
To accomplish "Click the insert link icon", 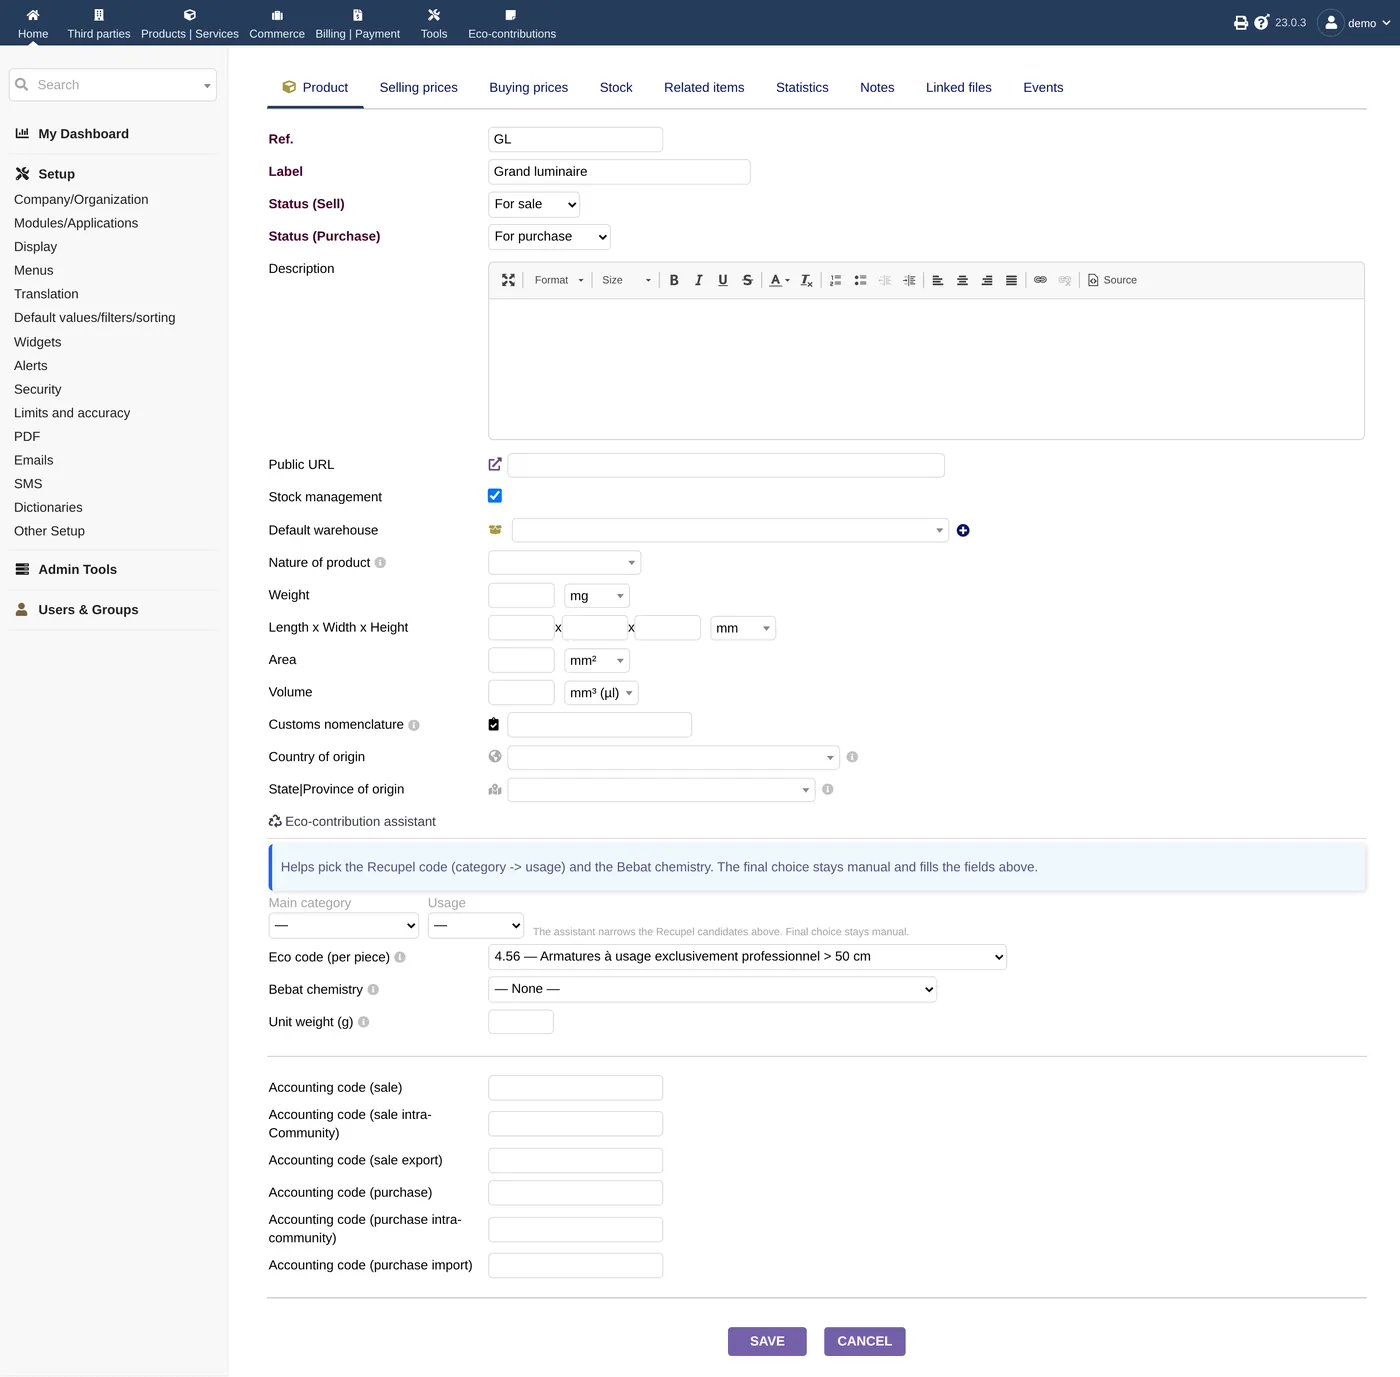I will 1040,280.
